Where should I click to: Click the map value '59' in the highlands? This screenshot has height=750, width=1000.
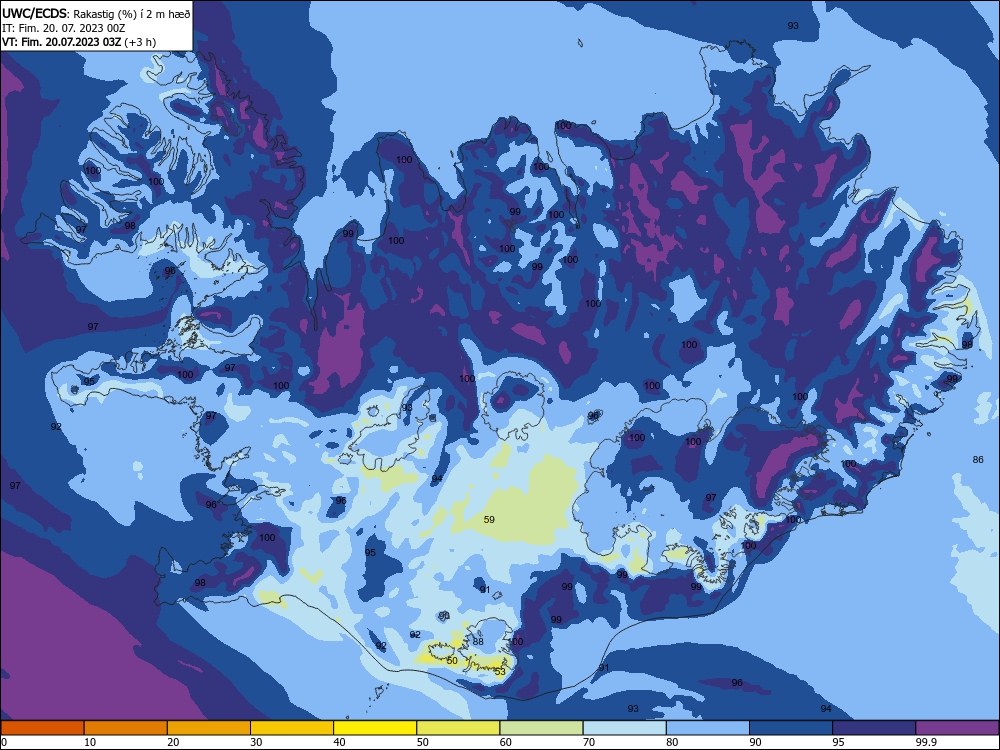[489, 520]
